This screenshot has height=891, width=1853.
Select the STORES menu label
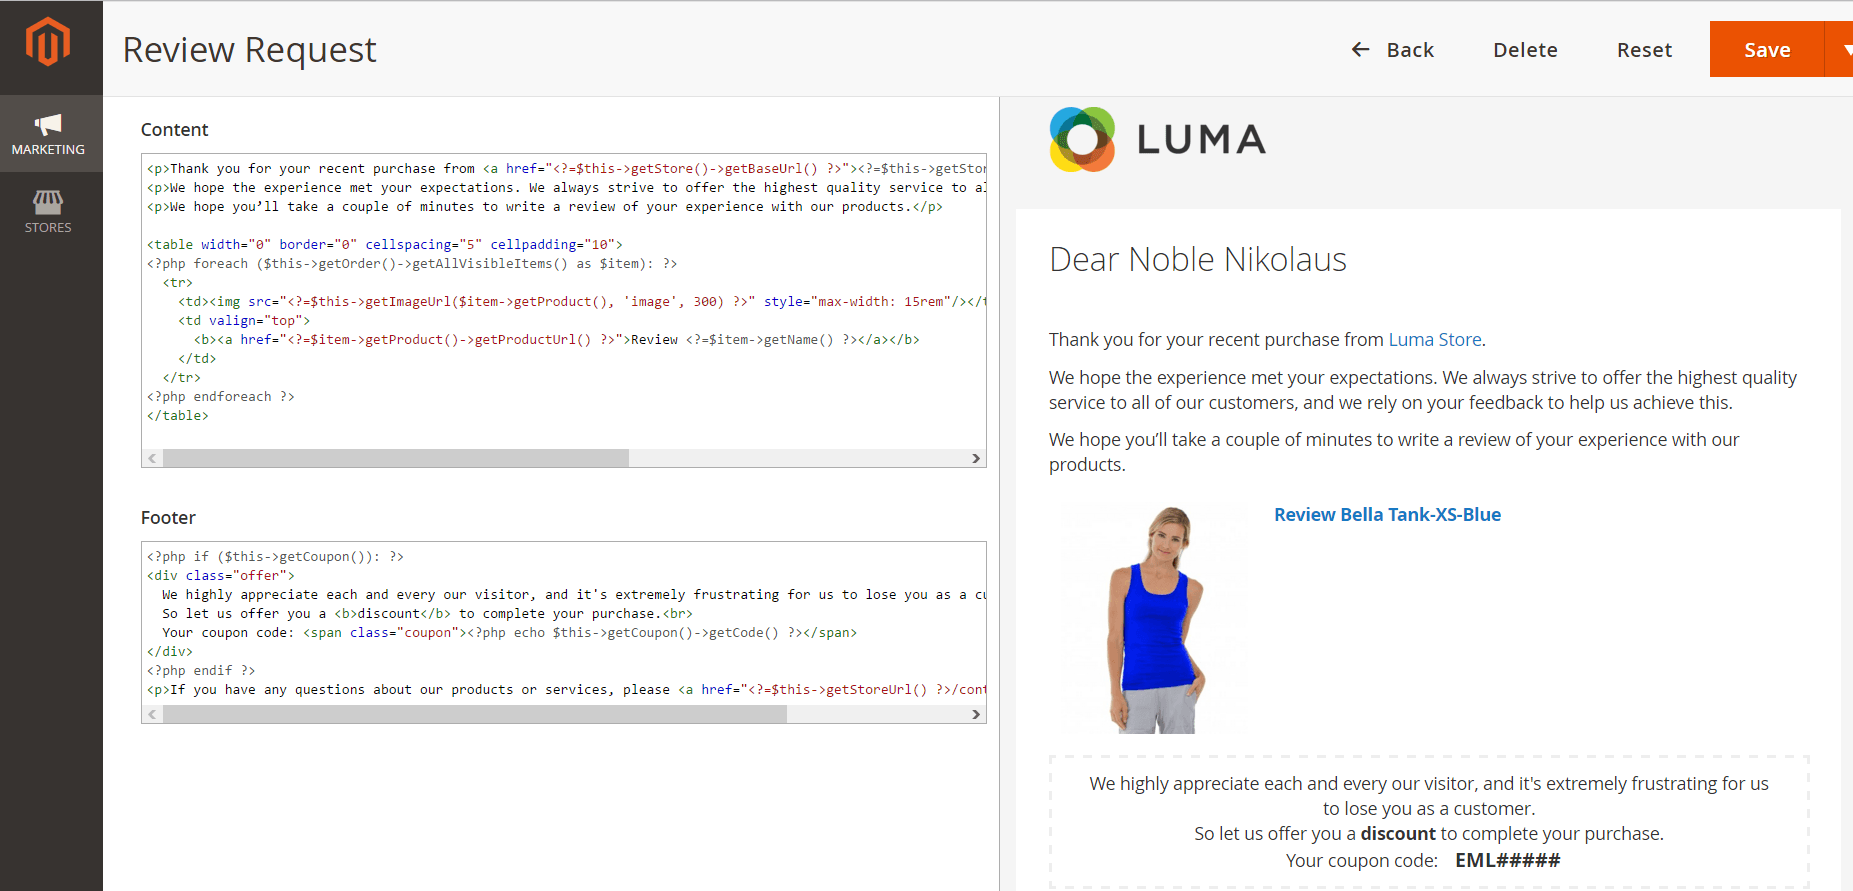tap(48, 228)
